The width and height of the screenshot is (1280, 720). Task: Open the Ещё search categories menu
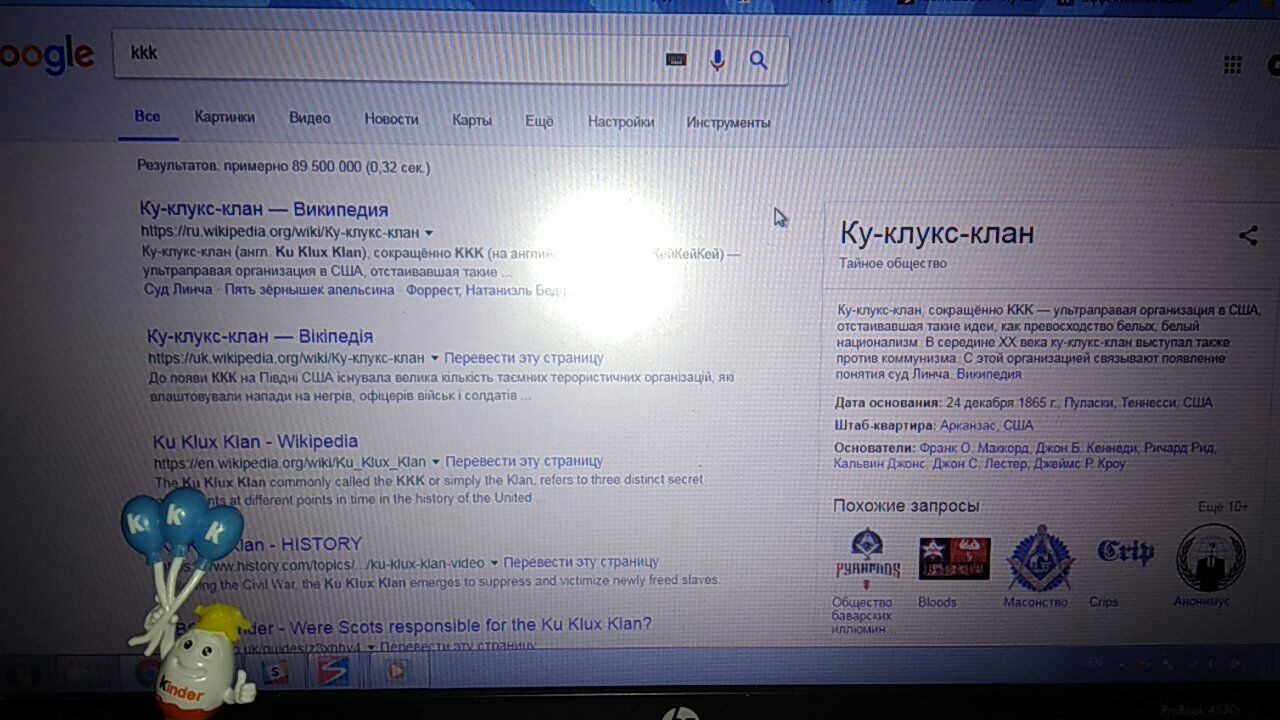pos(539,121)
